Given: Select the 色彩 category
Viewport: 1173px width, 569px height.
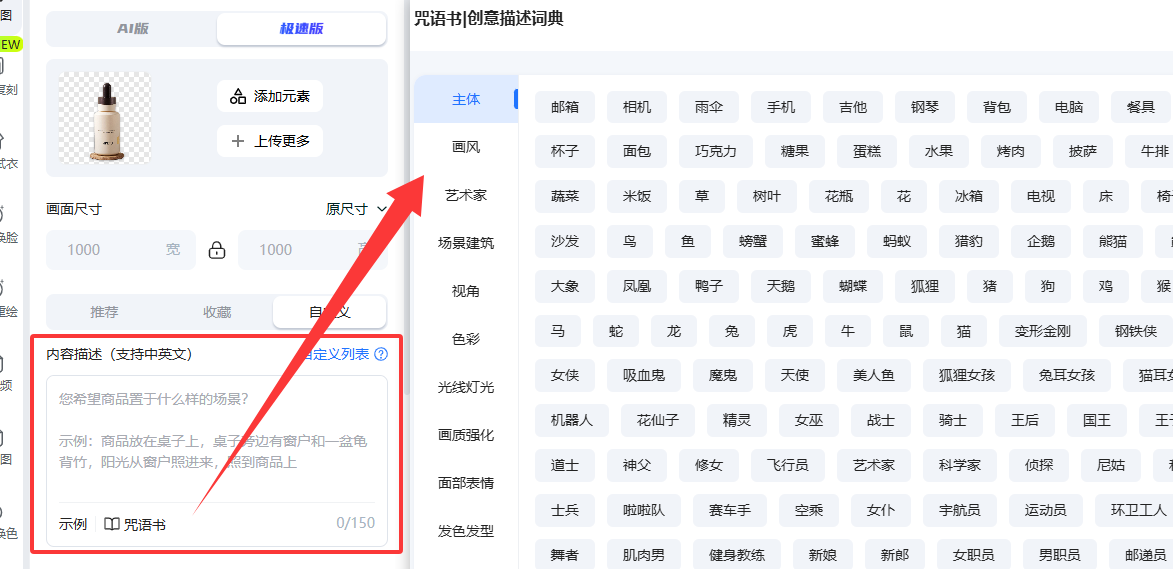Looking at the screenshot, I should point(466,339).
